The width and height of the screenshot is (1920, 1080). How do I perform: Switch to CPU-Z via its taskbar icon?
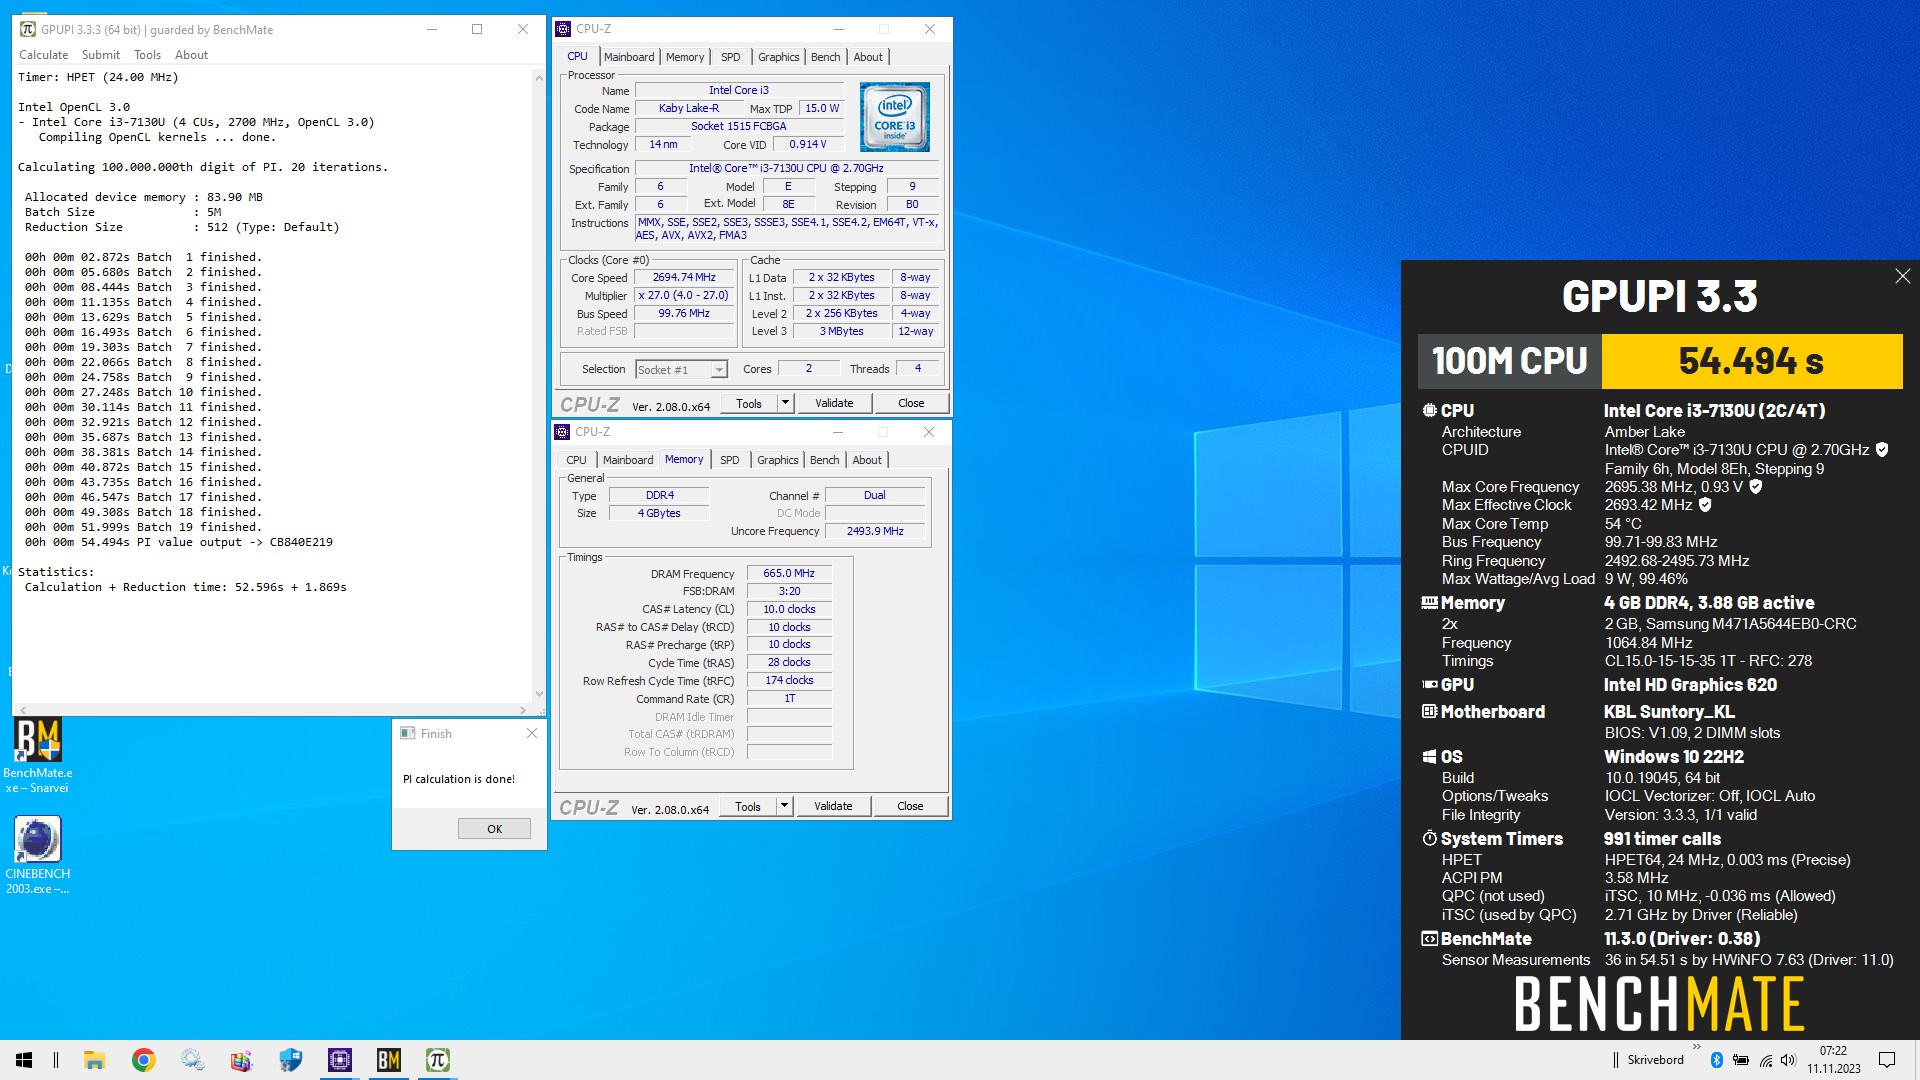click(x=339, y=1060)
